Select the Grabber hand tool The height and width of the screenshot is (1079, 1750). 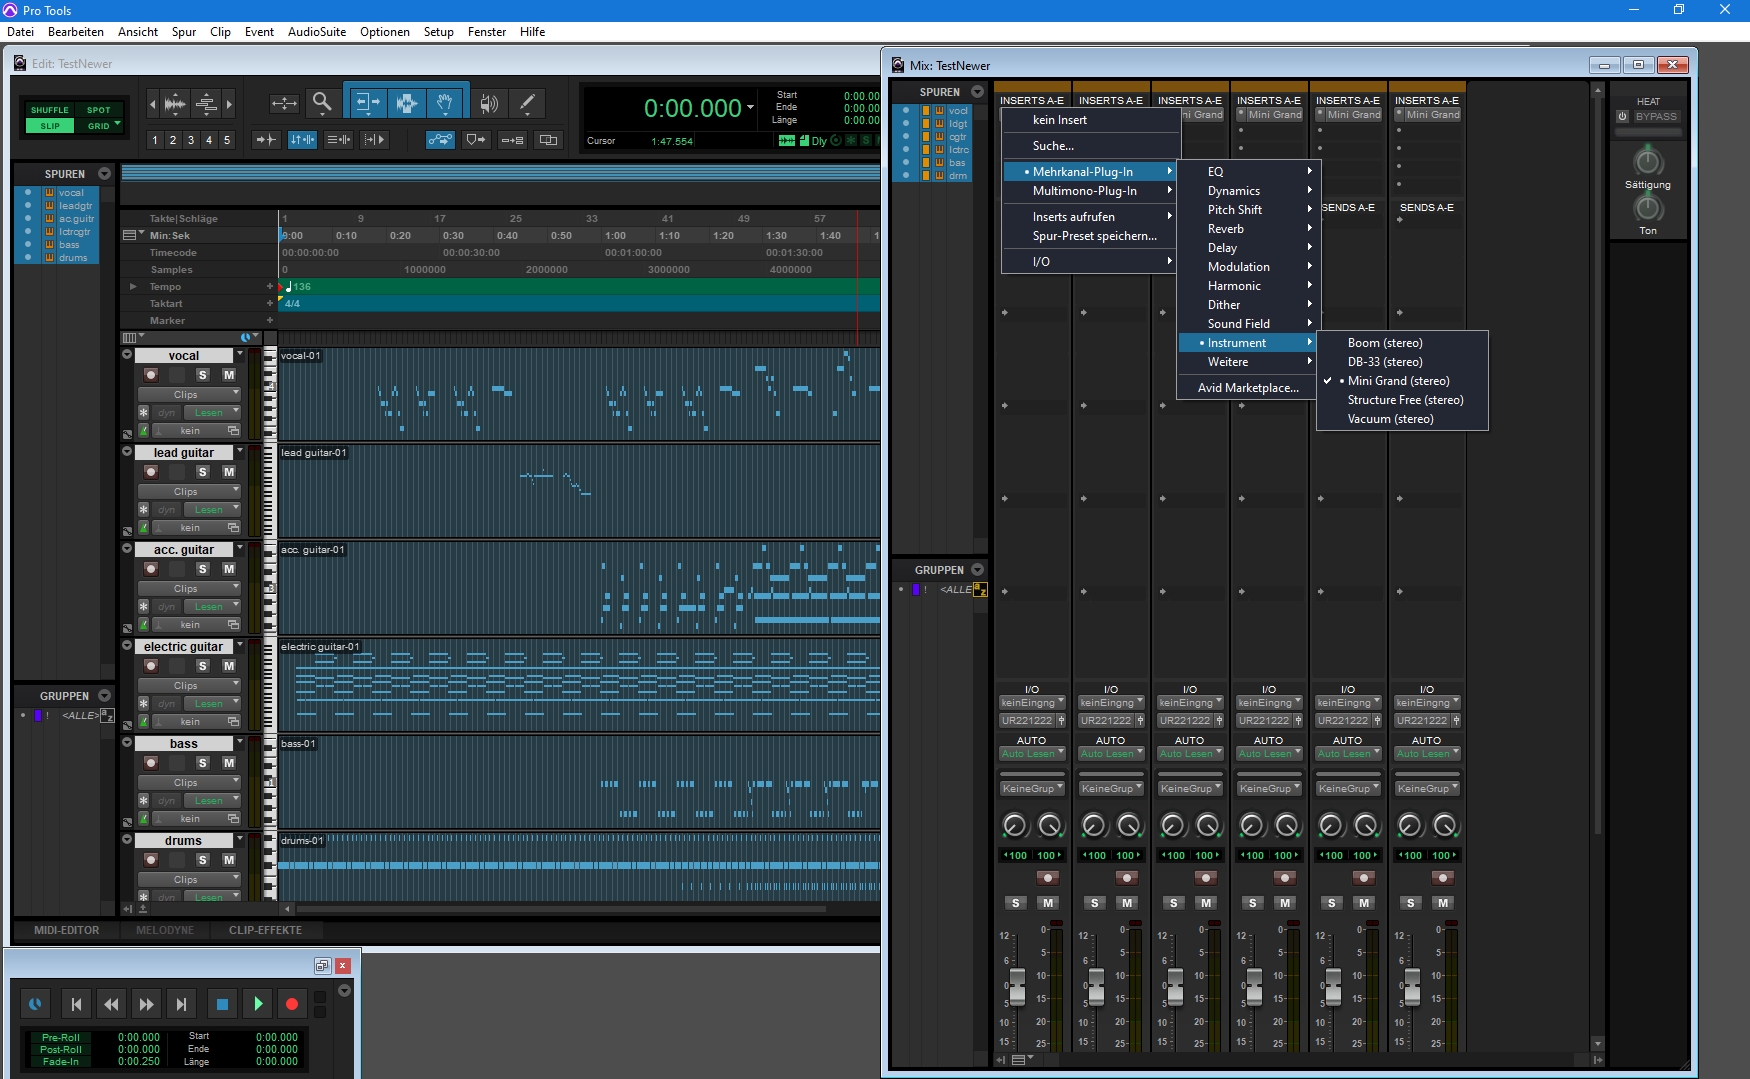click(445, 102)
